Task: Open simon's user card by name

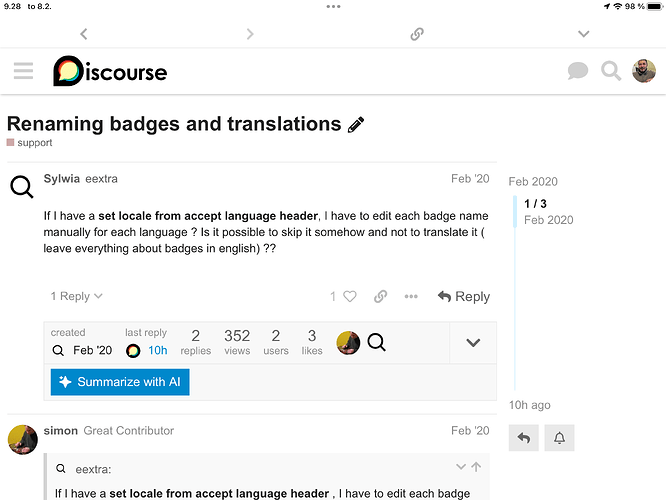Action: pos(61,430)
